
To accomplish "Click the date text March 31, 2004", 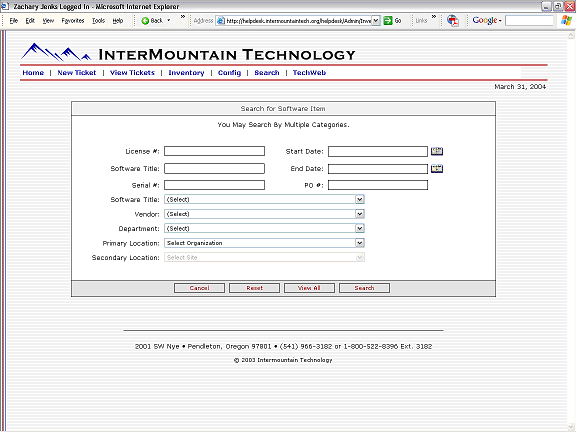I will (x=520, y=87).
